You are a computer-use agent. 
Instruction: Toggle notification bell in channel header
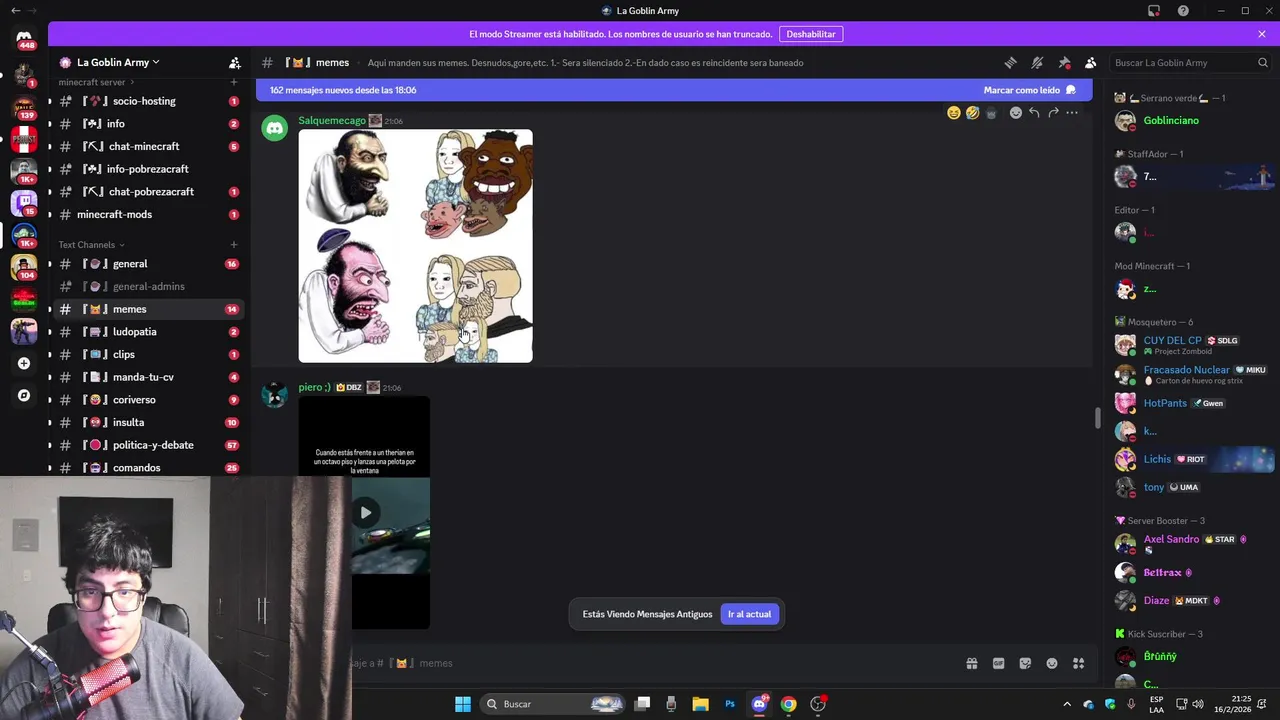click(x=1037, y=62)
